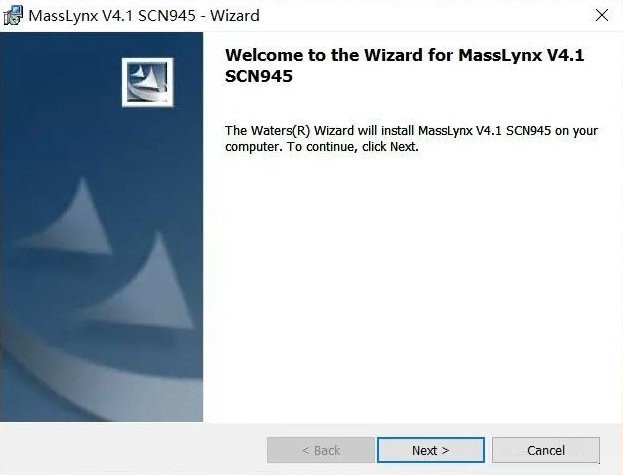This screenshot has height=475, width=623.
Task: Click the 'Waters(R)' word in the description
Action: click(x=281, y=130)
